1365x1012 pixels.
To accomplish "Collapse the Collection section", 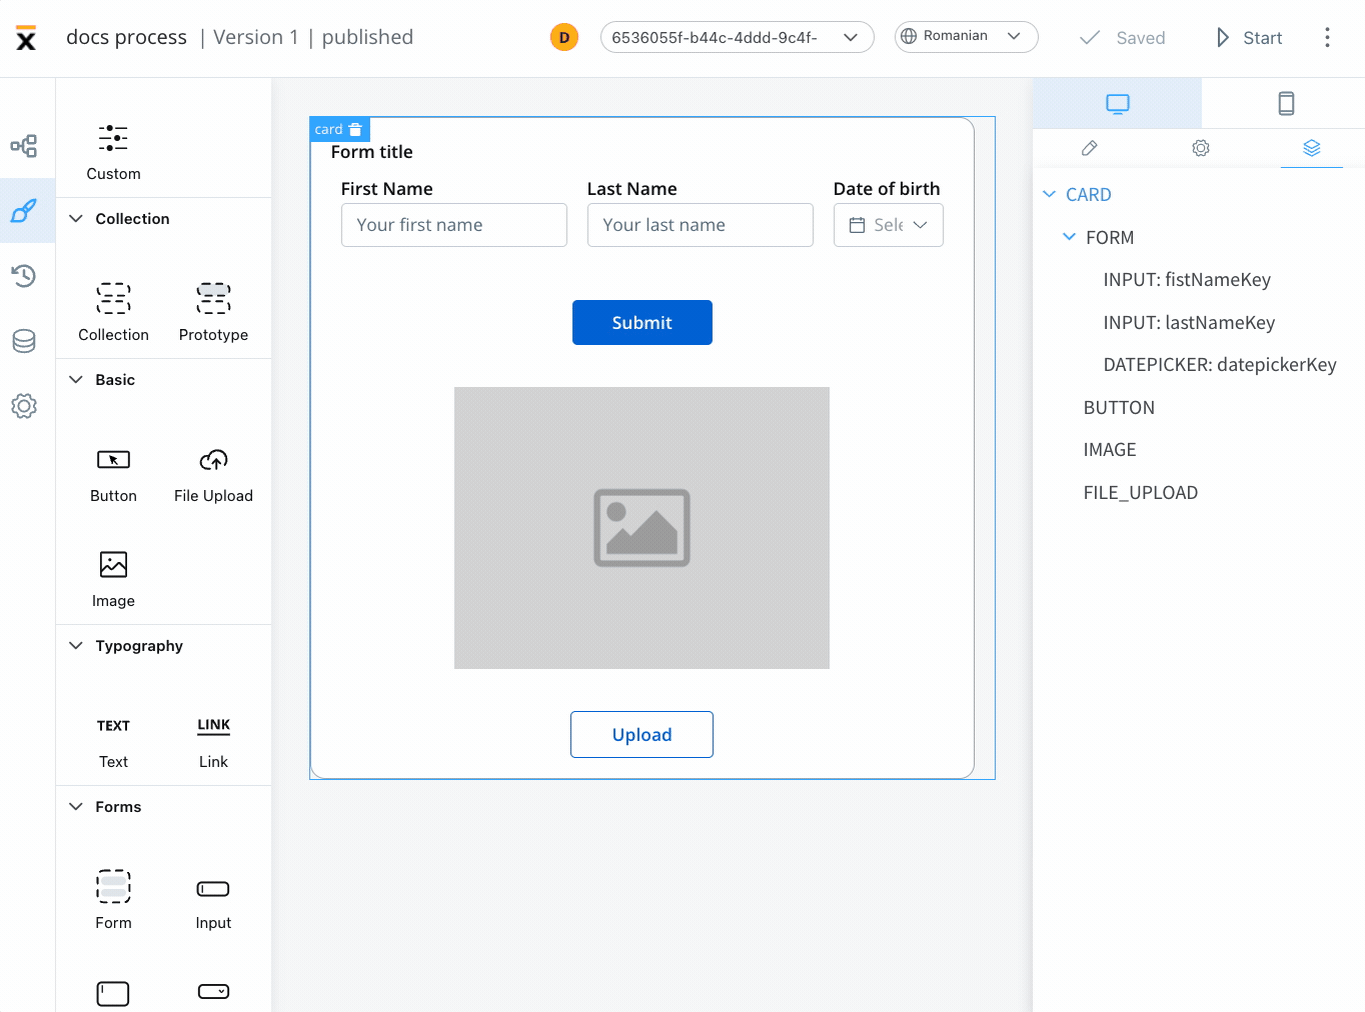I will point(76,218).
